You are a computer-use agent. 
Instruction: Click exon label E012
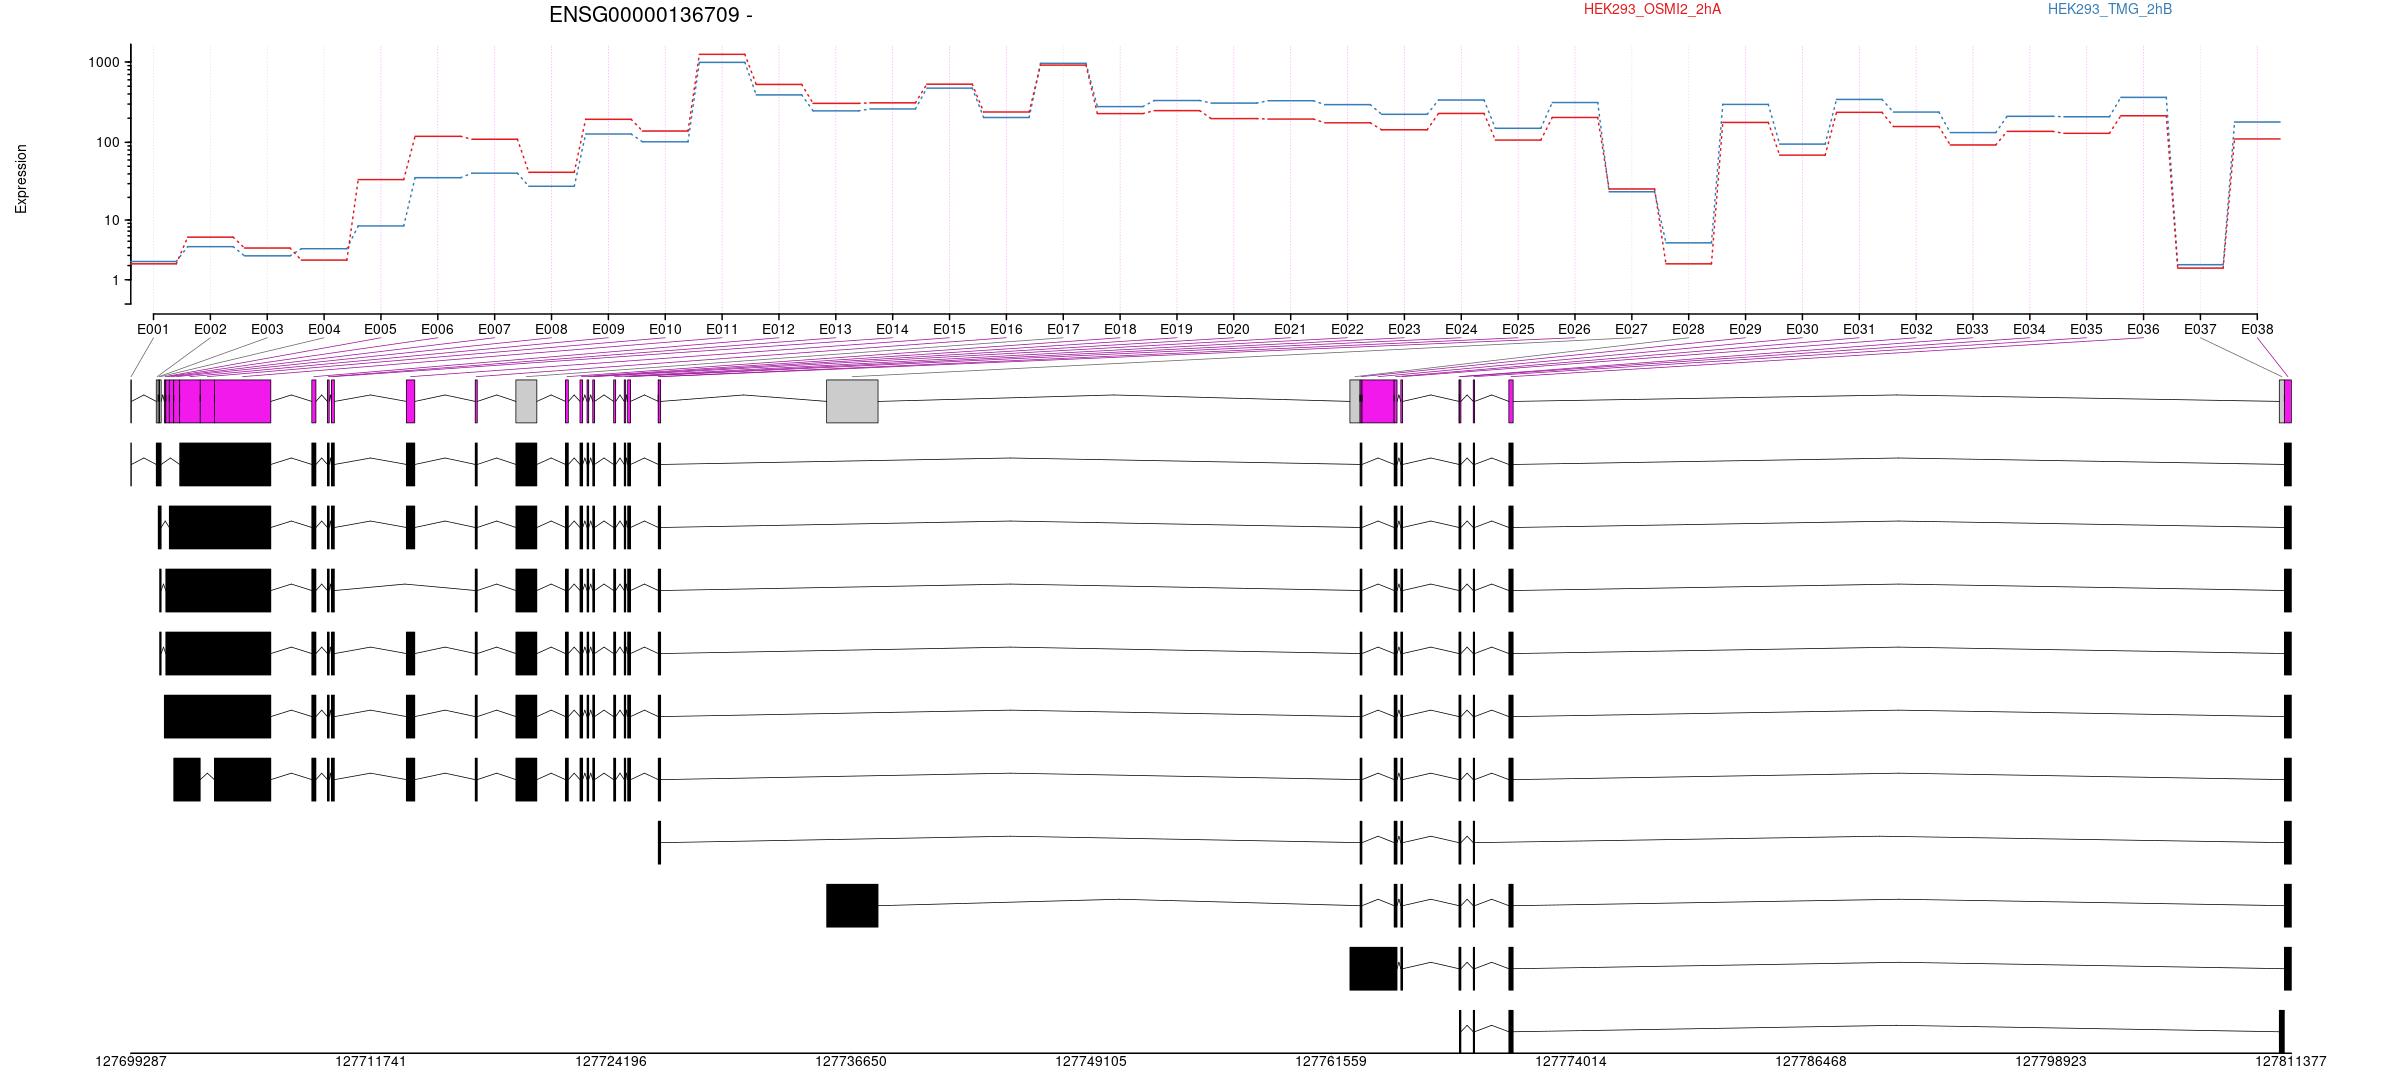778,329
